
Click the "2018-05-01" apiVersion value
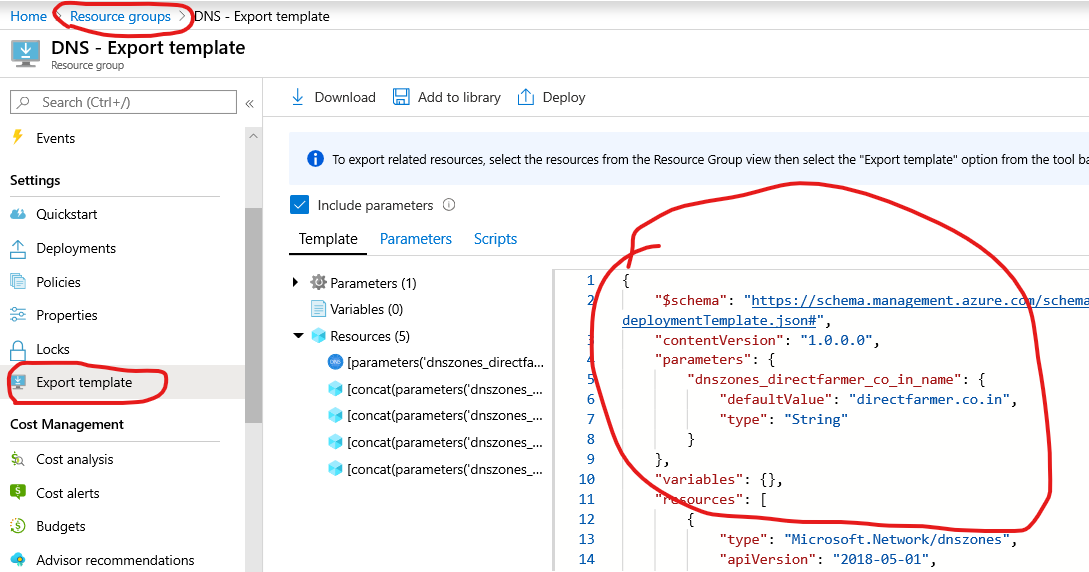click(880, 559)
